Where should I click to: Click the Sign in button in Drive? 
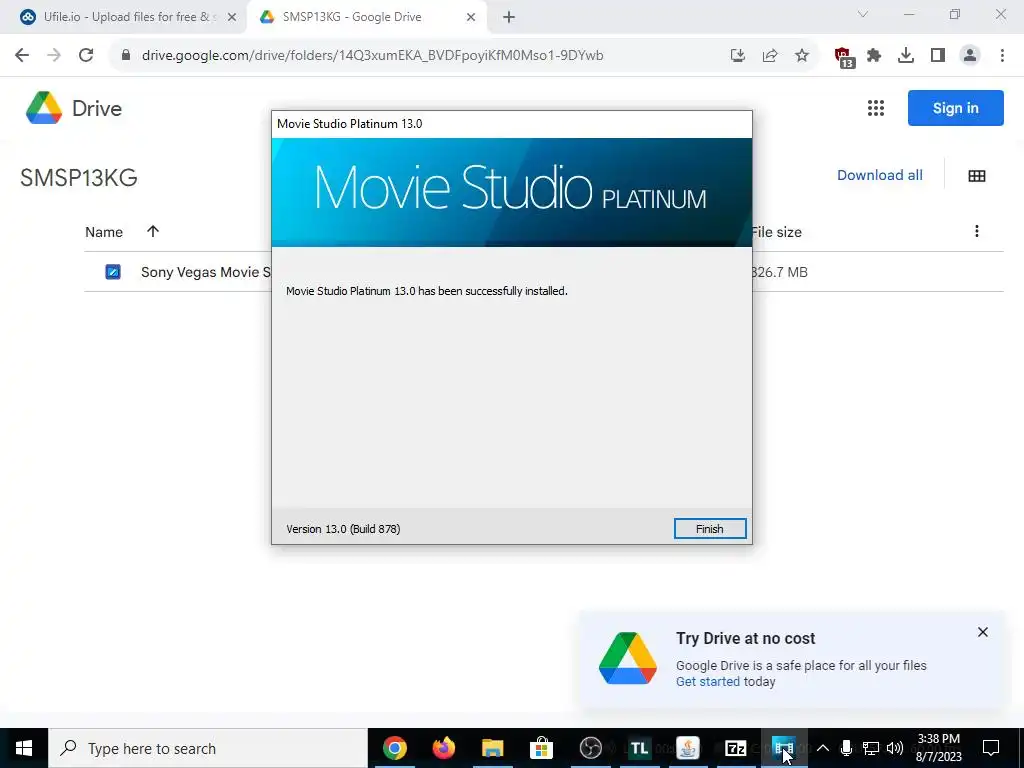tap(955, 108)
